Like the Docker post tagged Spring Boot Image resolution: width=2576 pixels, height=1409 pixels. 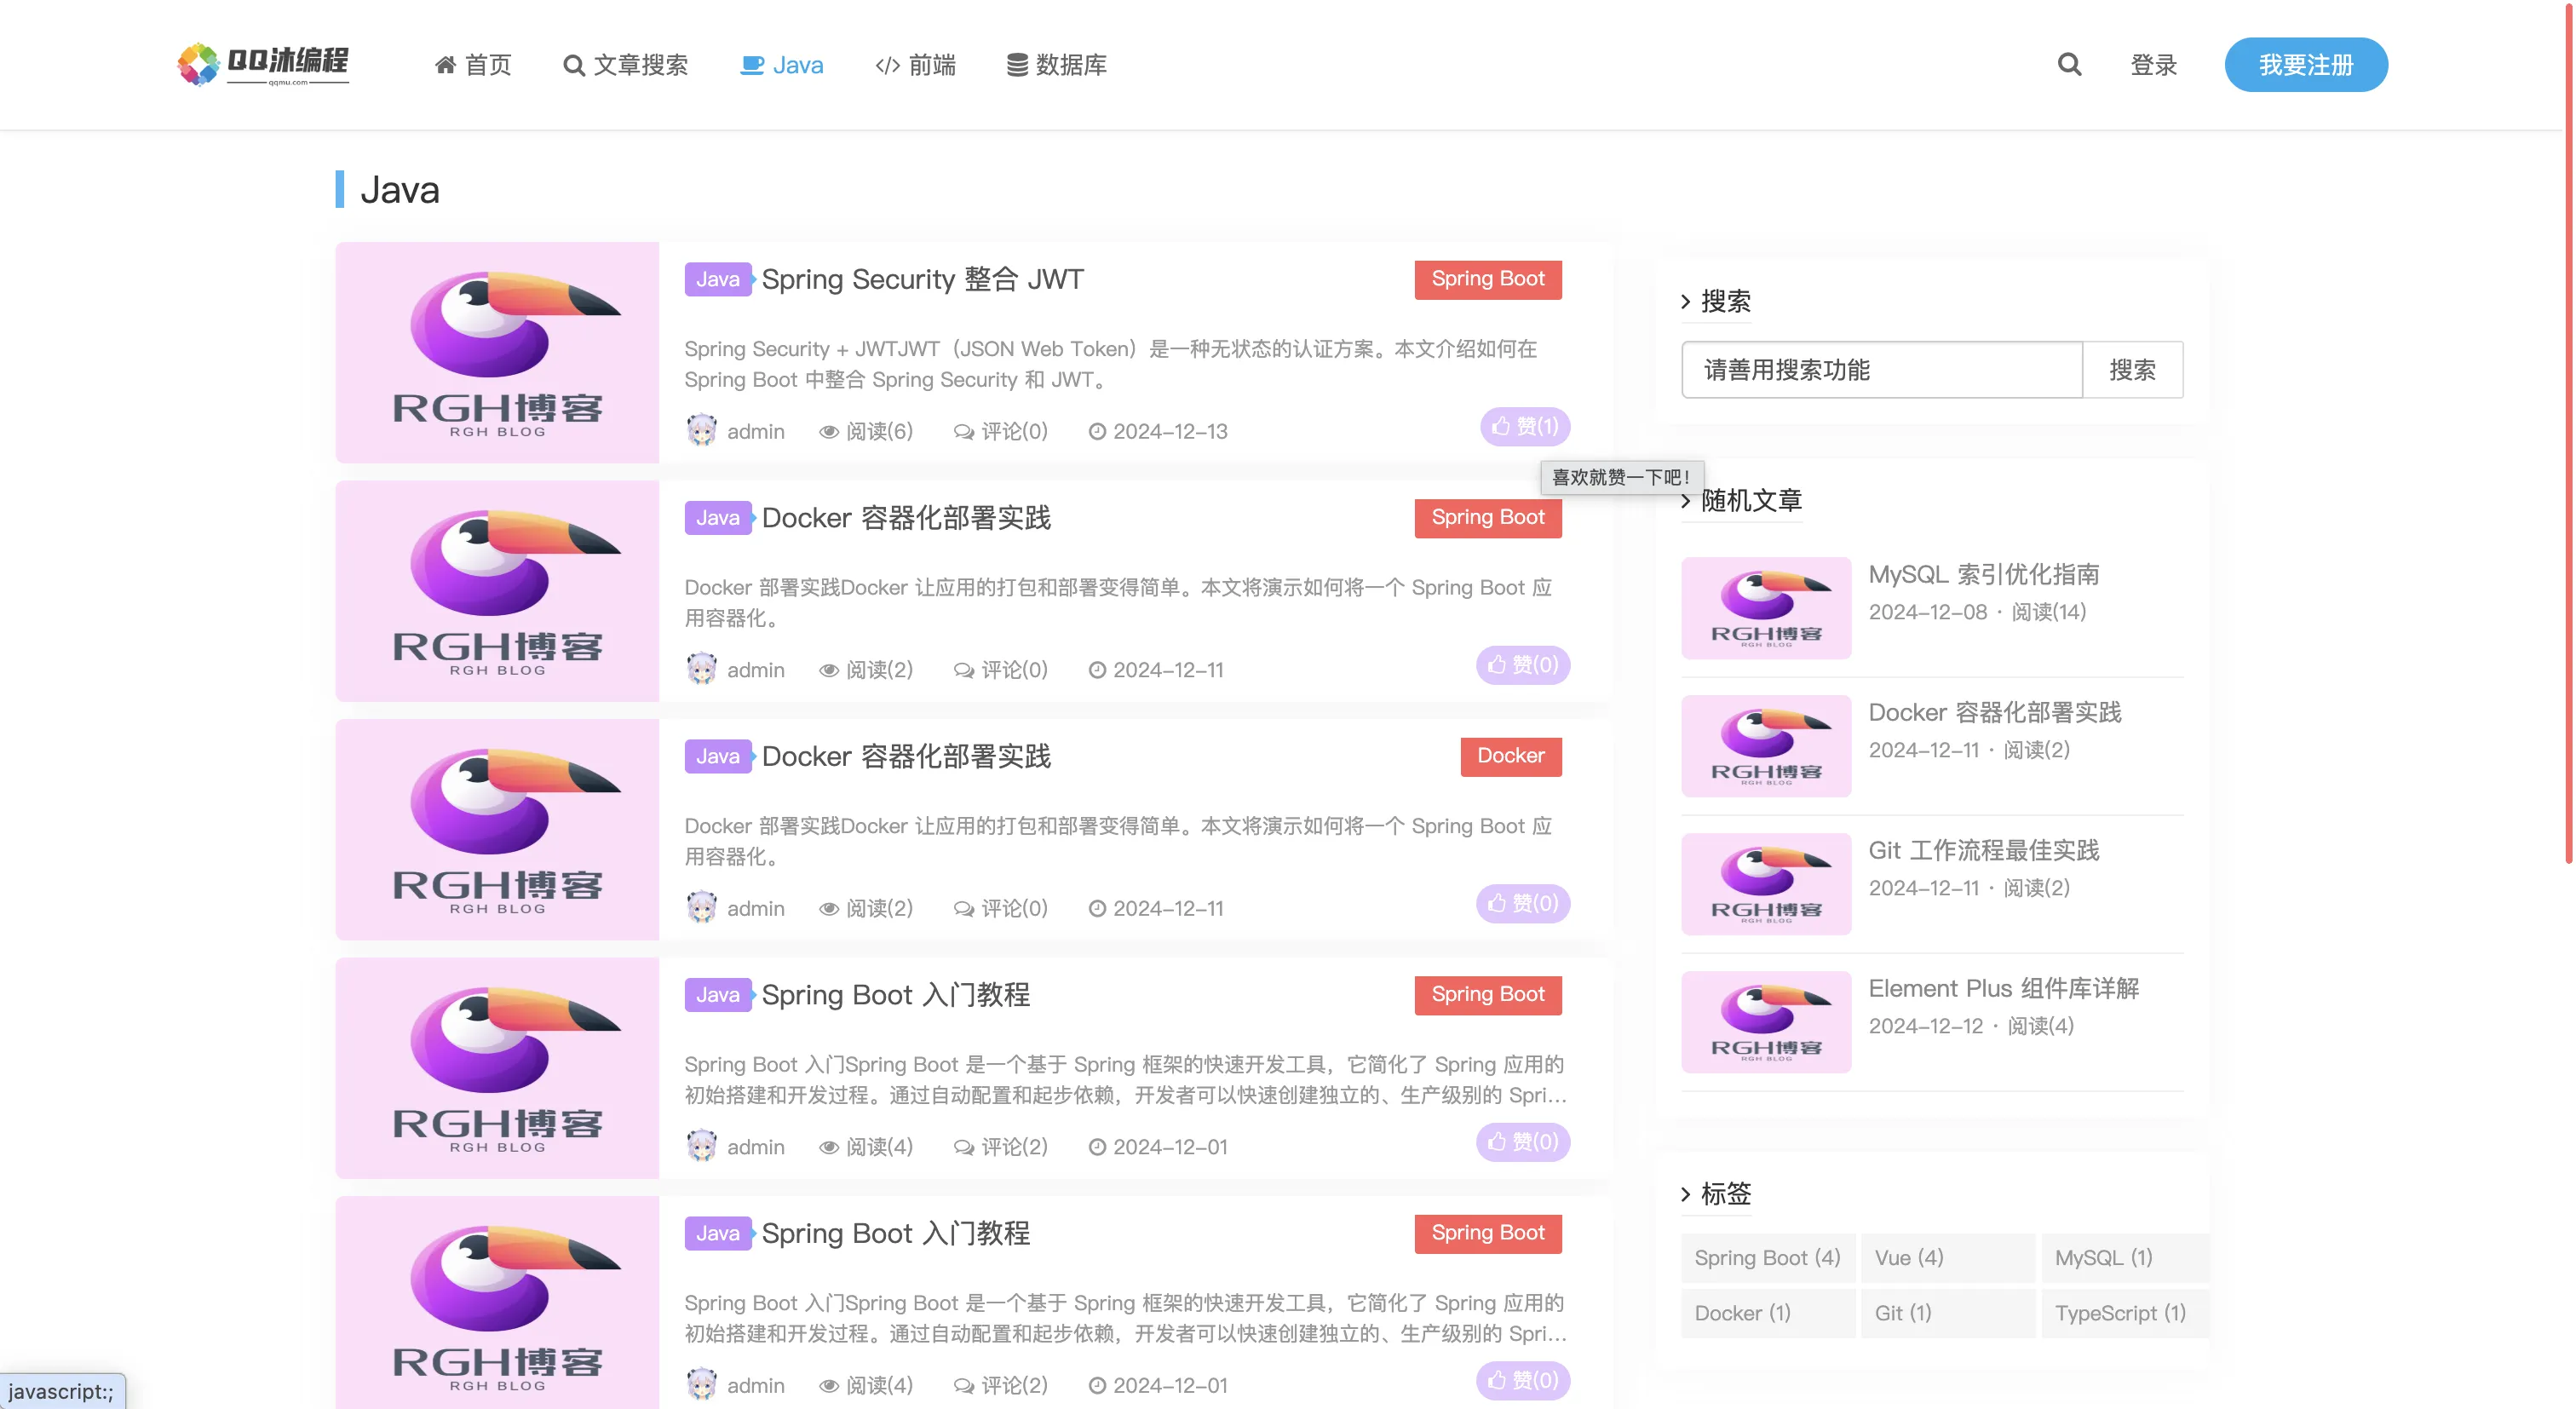pos(1523,665)
